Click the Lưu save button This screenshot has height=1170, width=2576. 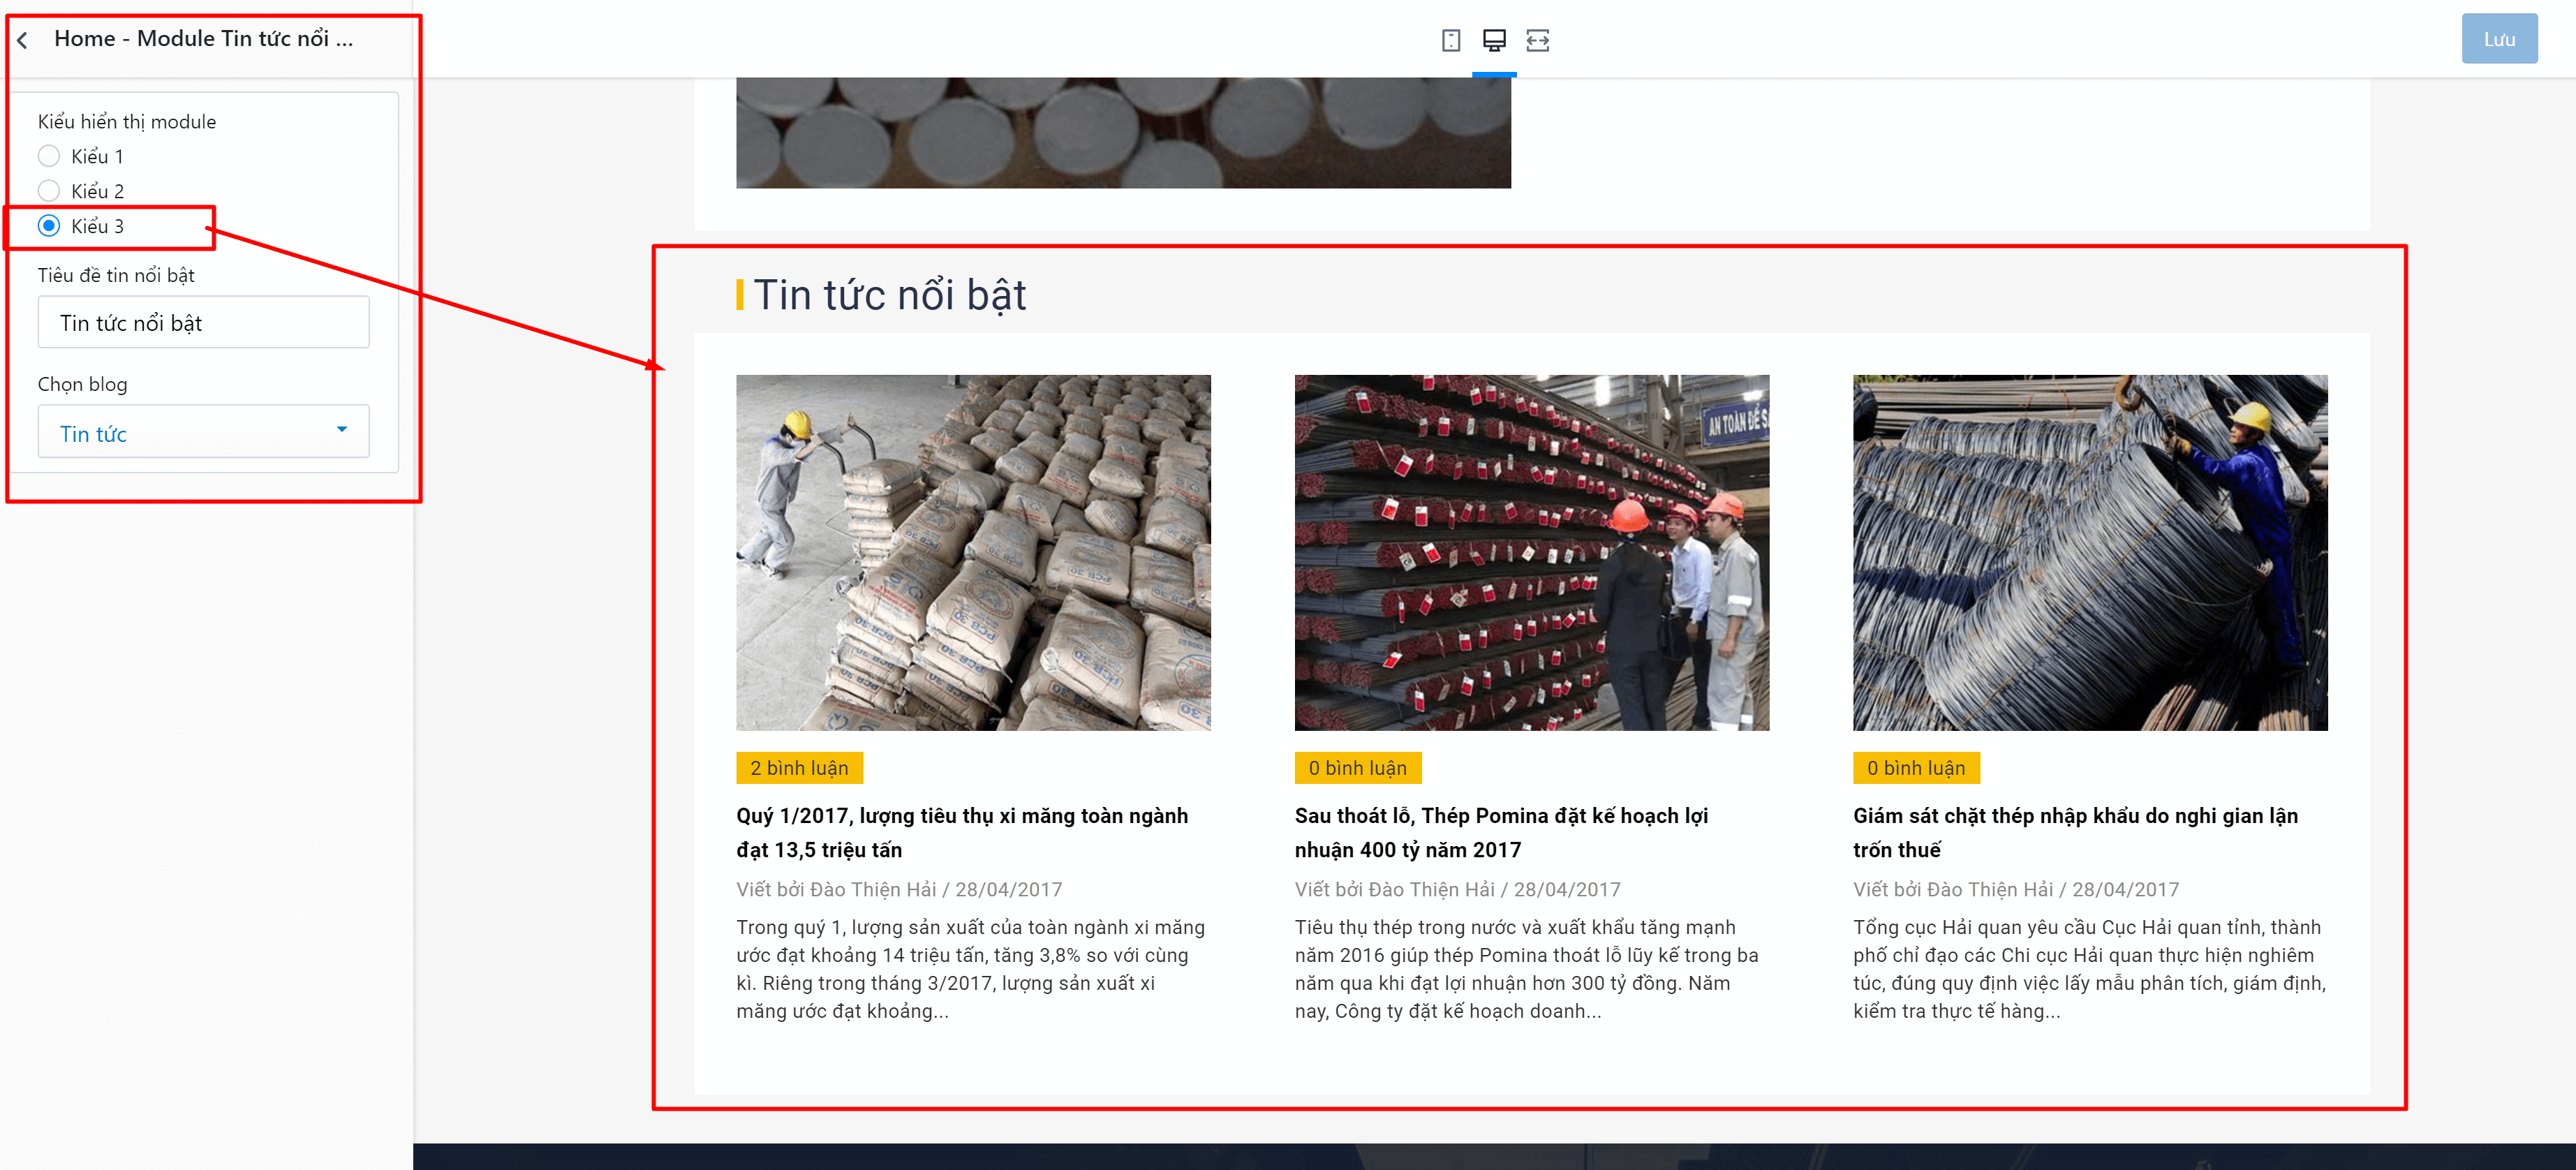tap(2499, 39)
